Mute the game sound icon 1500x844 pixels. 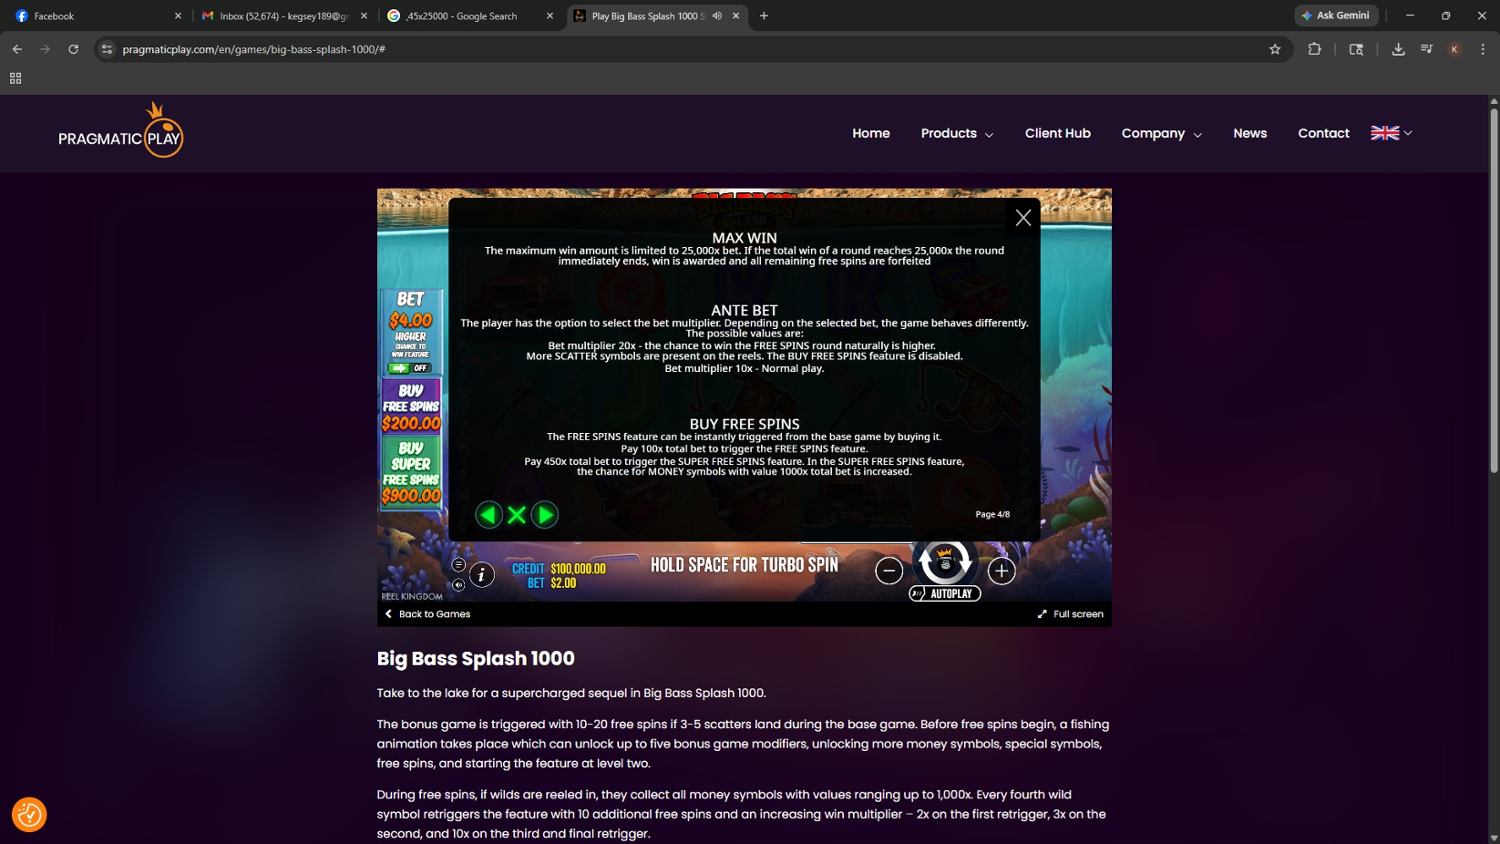point(459,585)
